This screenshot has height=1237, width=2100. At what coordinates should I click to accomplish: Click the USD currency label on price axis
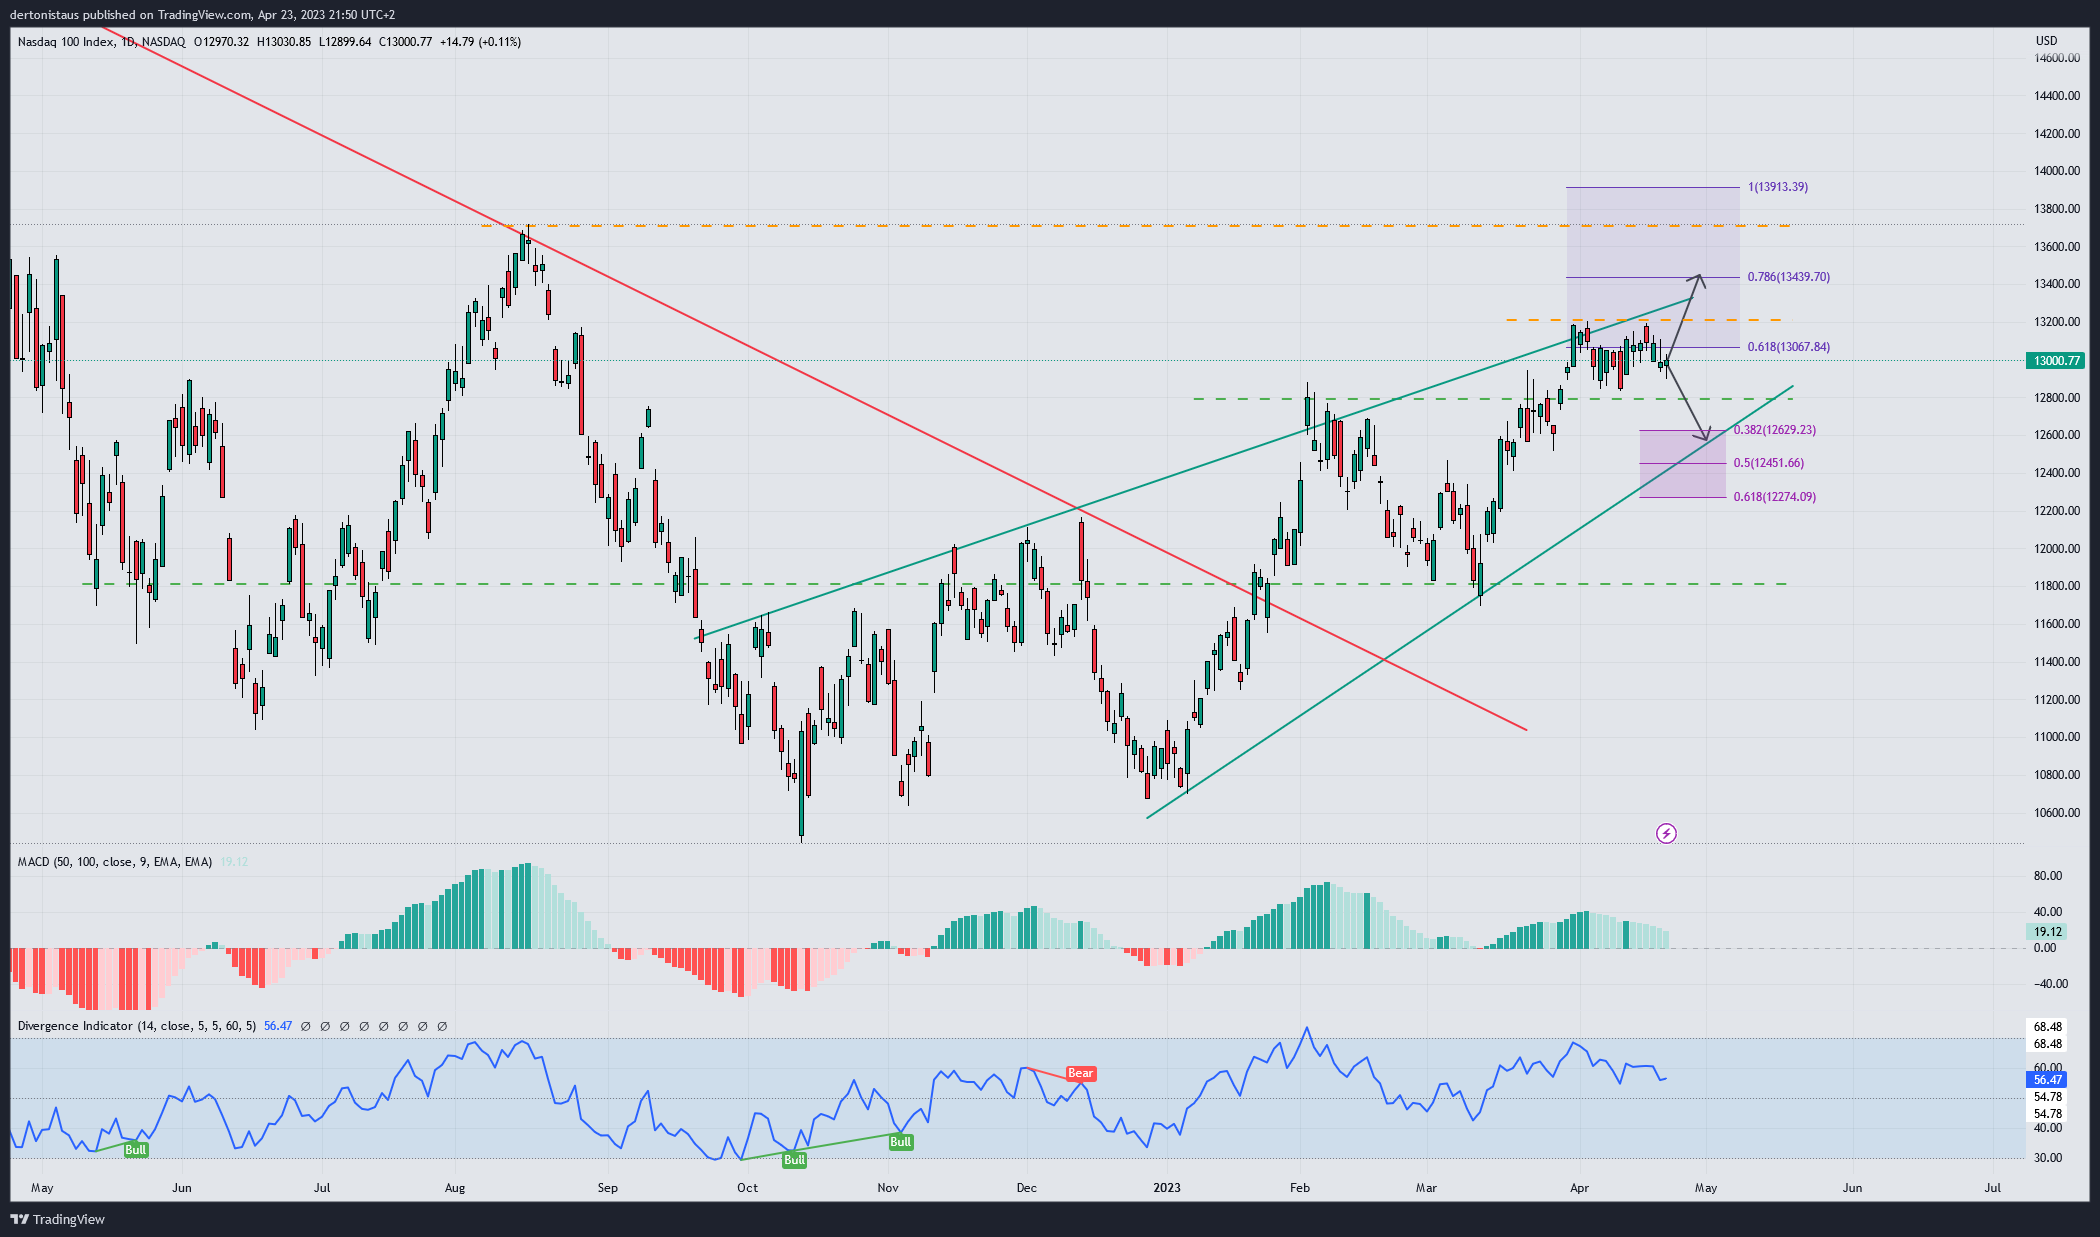(2046, 41)
